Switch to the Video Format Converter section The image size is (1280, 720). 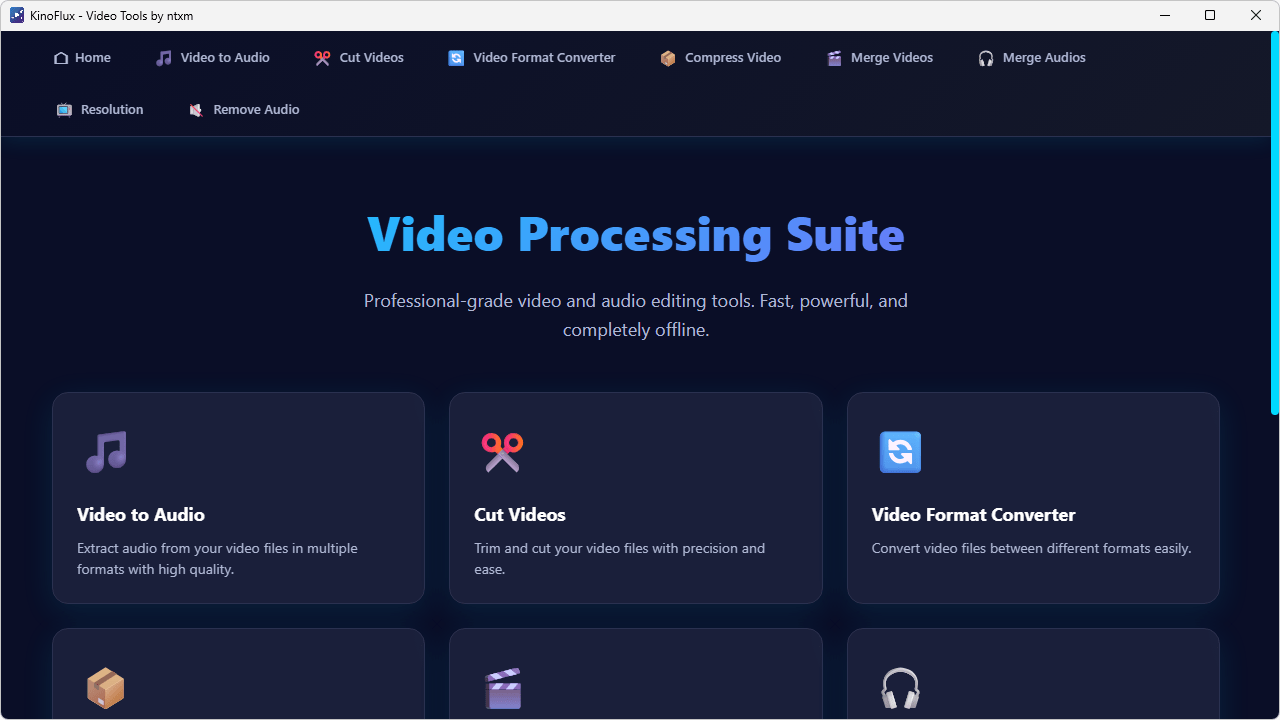531,57
